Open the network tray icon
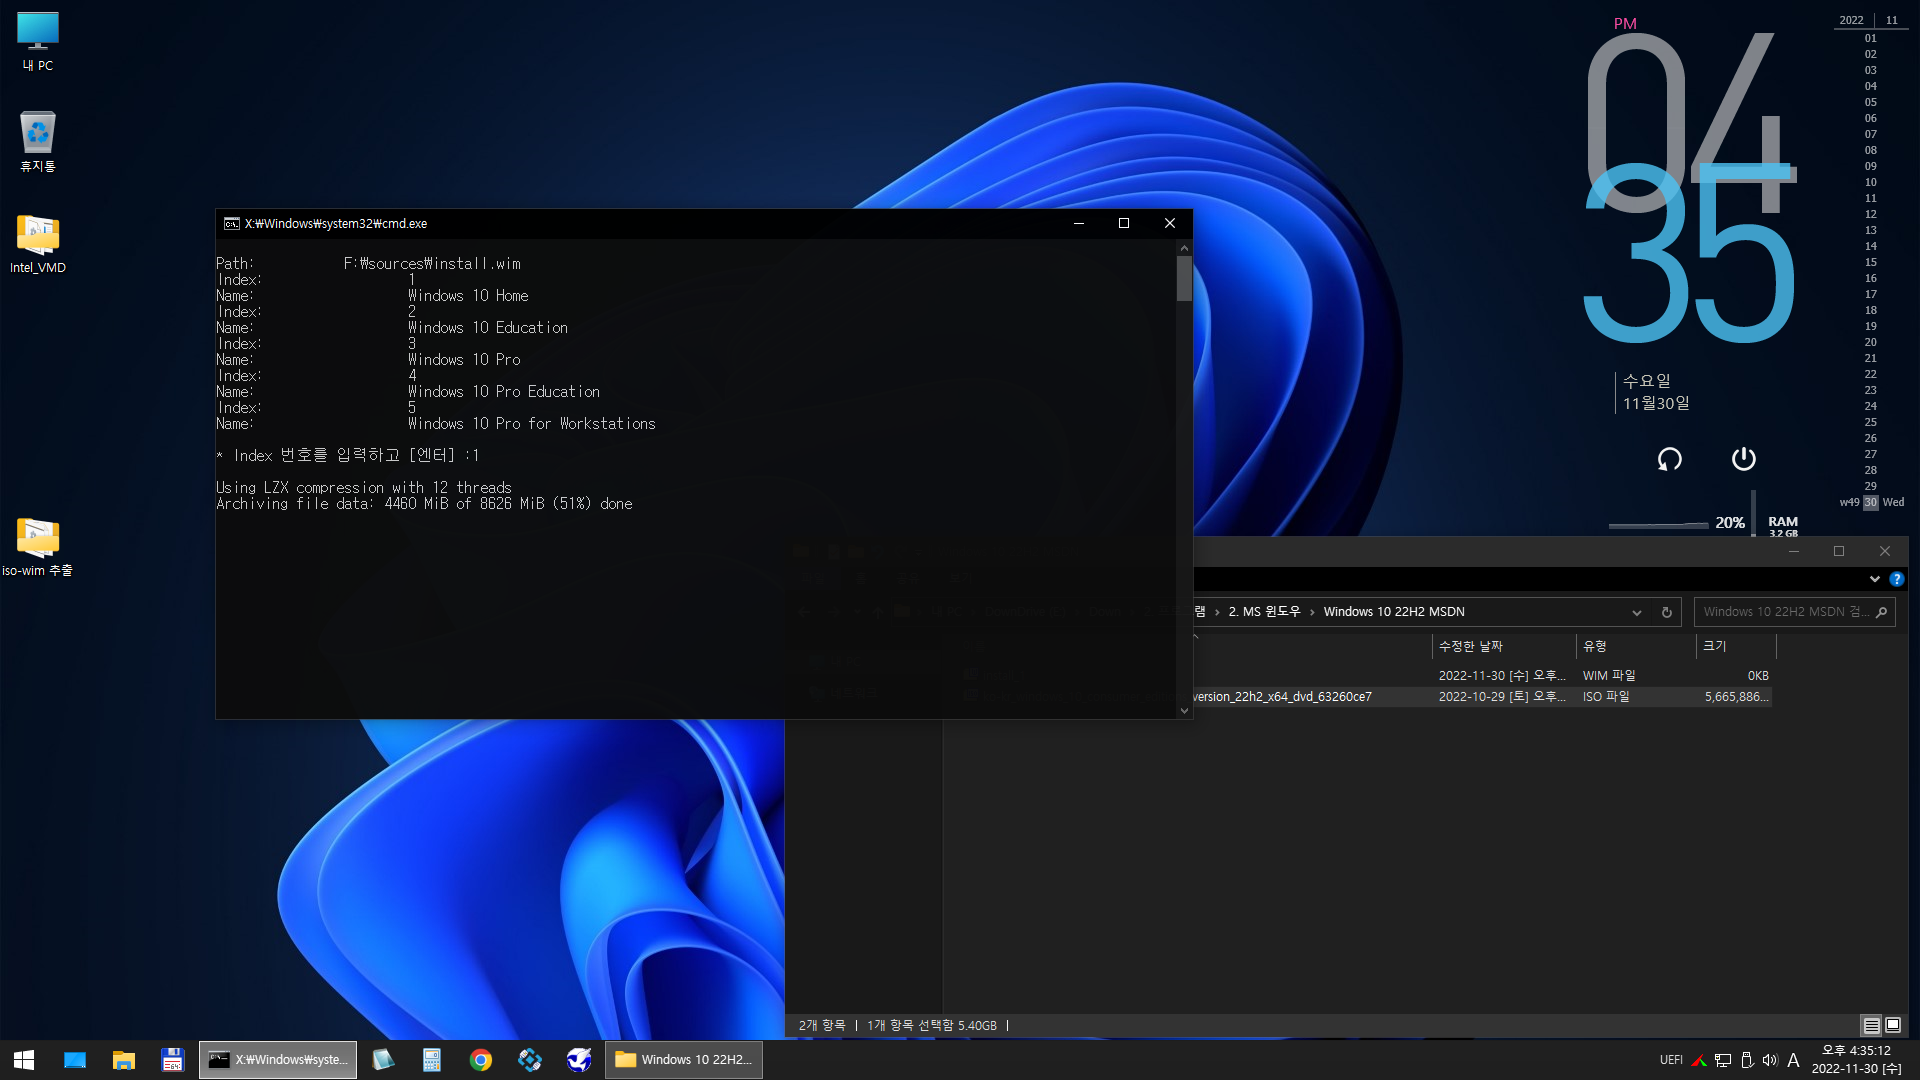This screenshot has width=1920, height=1080. coord(1723,1060)
